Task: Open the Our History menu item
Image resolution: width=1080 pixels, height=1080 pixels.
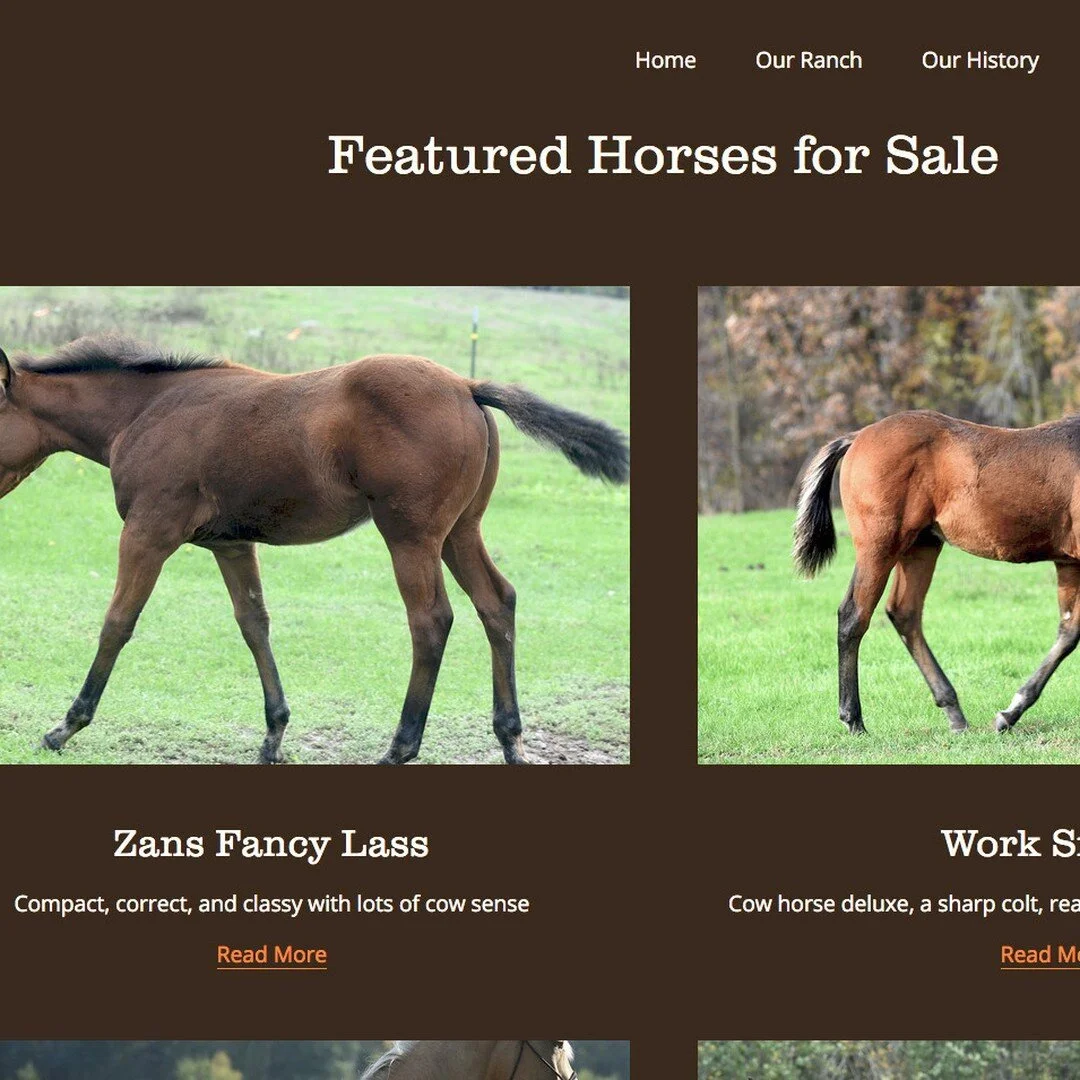Action: point(980,60)
